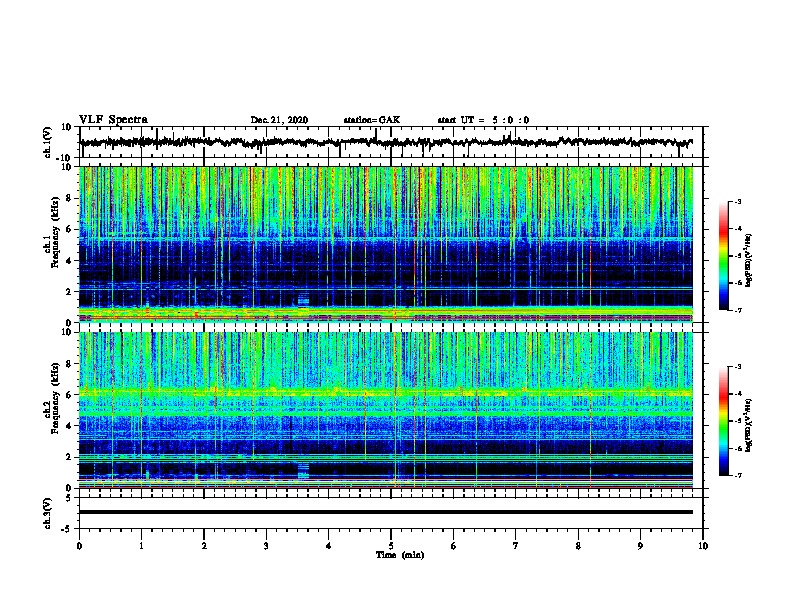Click the "-7" label below ch.2 color bar
This screenshot has width=792, height=612.
737,475
